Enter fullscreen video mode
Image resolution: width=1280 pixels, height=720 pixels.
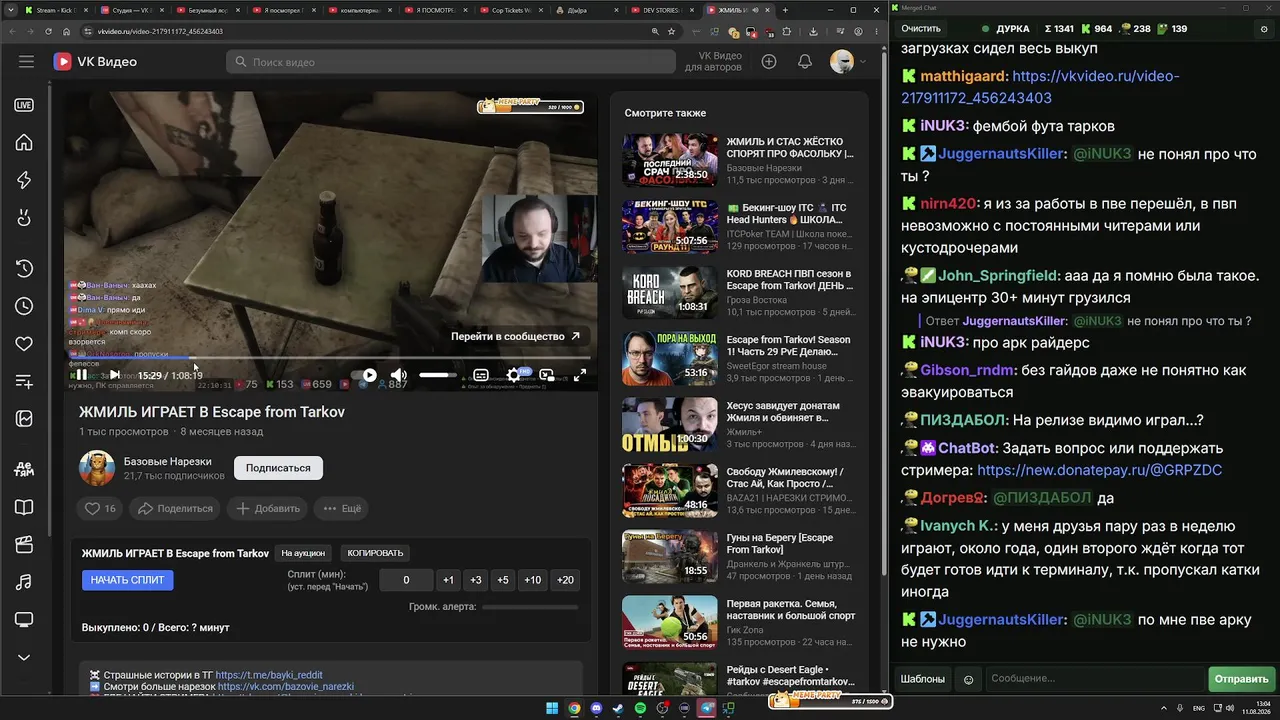click(x=580, y=375)
